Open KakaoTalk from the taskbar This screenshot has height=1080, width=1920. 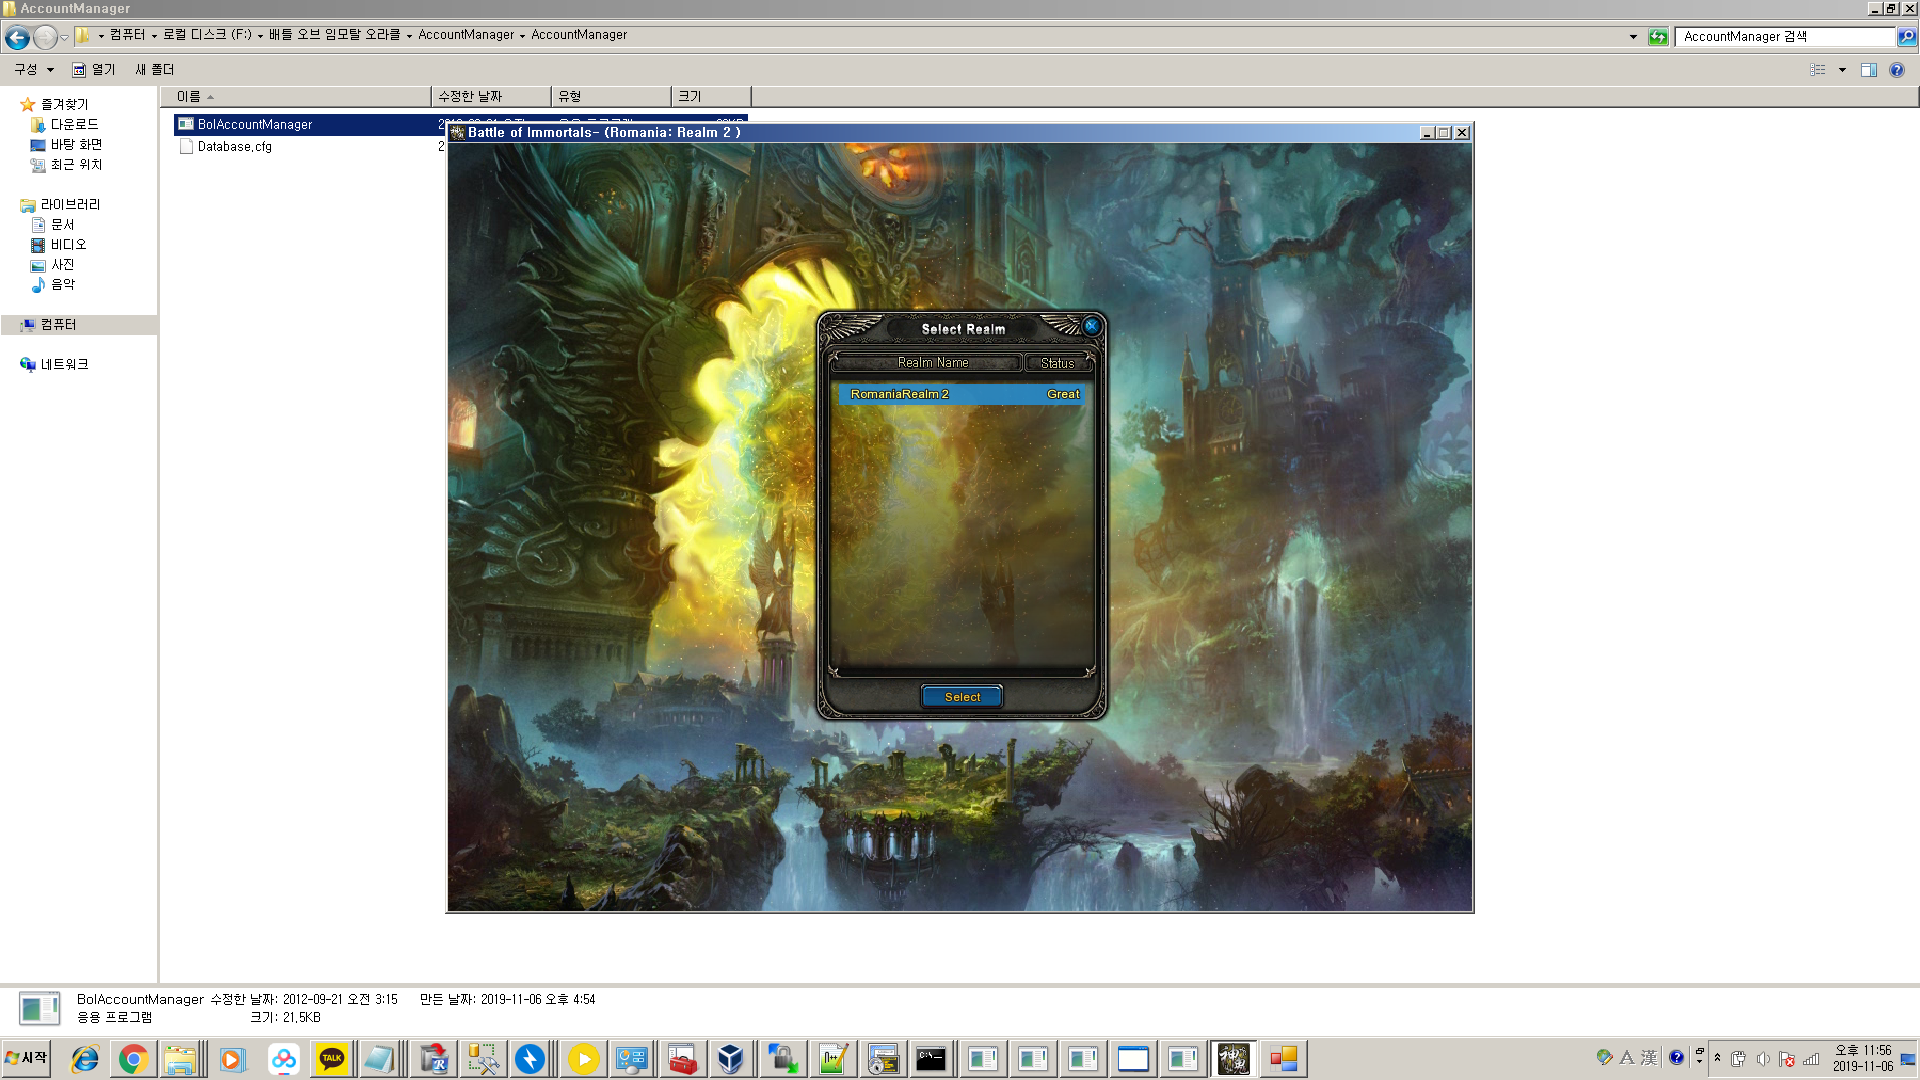332,1059
